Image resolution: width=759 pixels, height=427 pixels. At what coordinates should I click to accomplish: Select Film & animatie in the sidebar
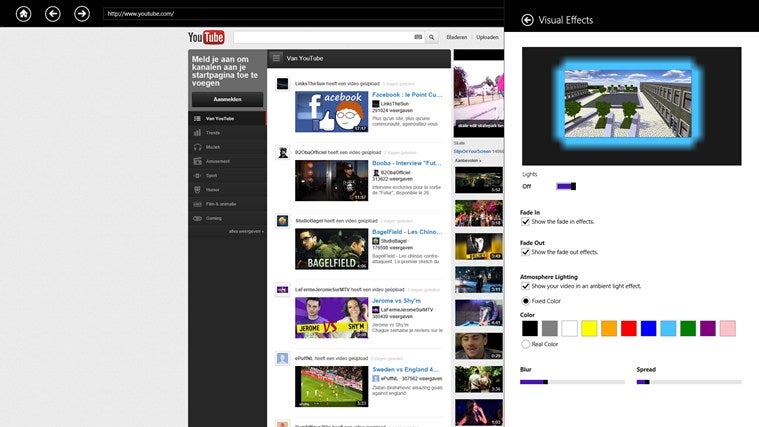227,204
